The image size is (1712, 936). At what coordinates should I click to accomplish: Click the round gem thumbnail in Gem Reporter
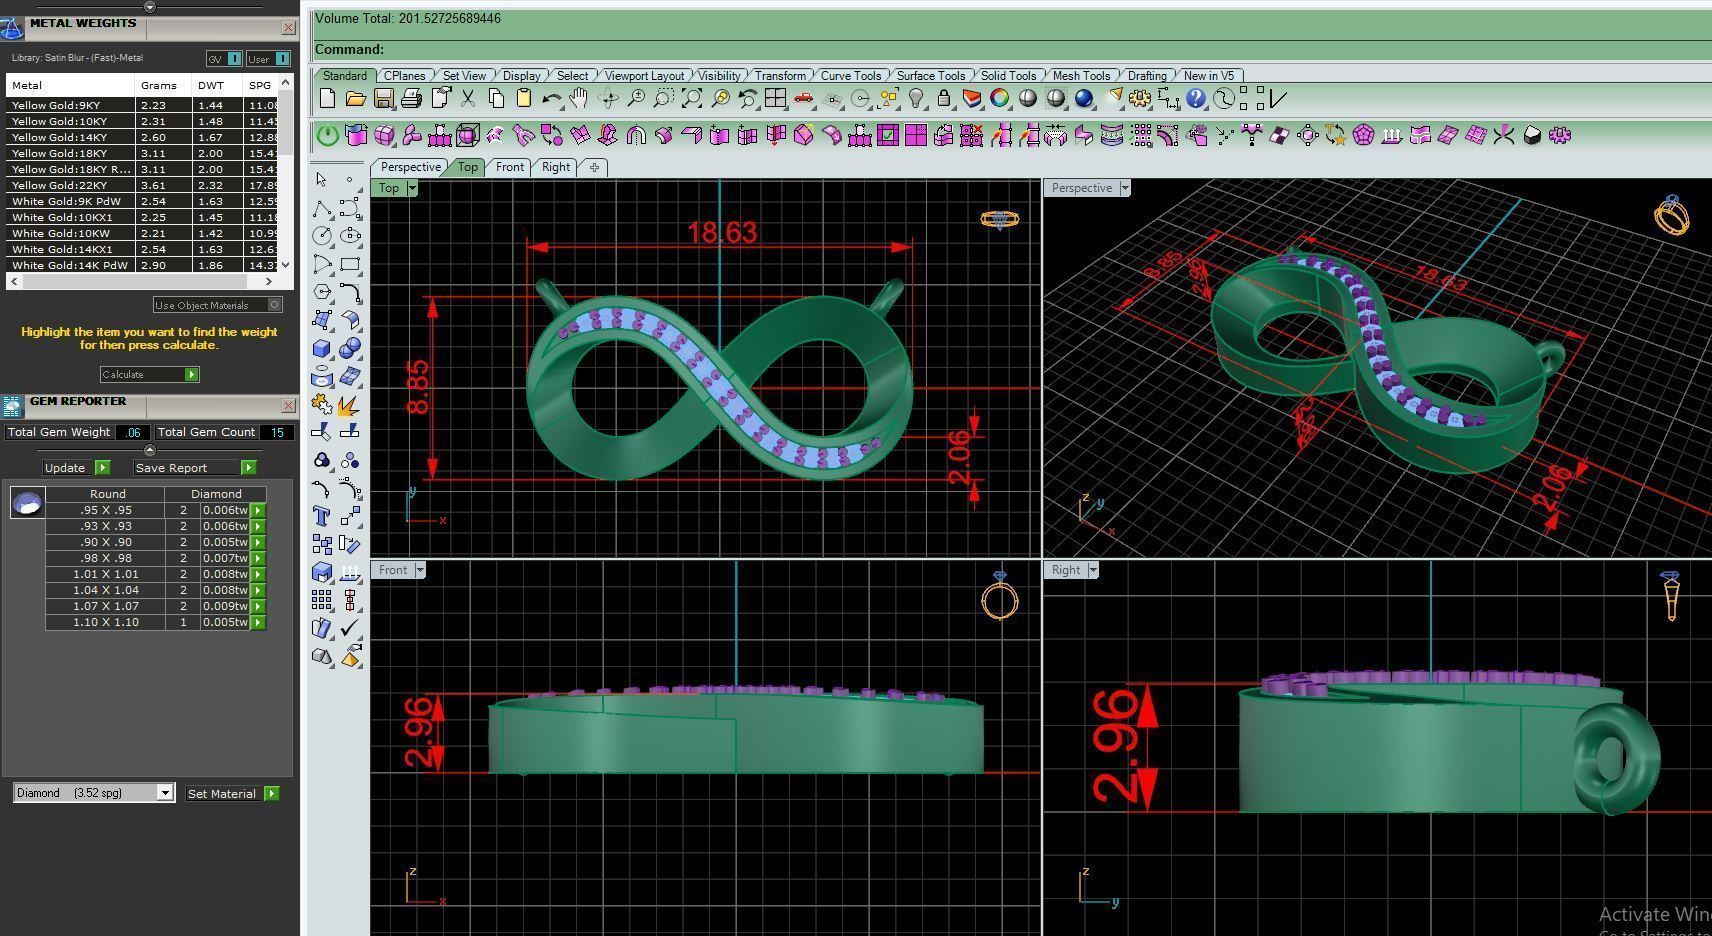[x=27, y=502]
